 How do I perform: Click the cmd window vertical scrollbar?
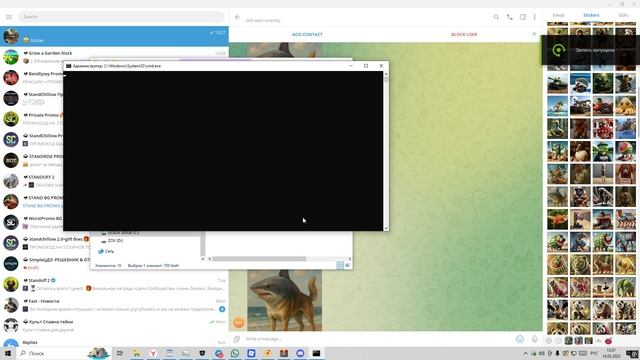coord(386,151)
